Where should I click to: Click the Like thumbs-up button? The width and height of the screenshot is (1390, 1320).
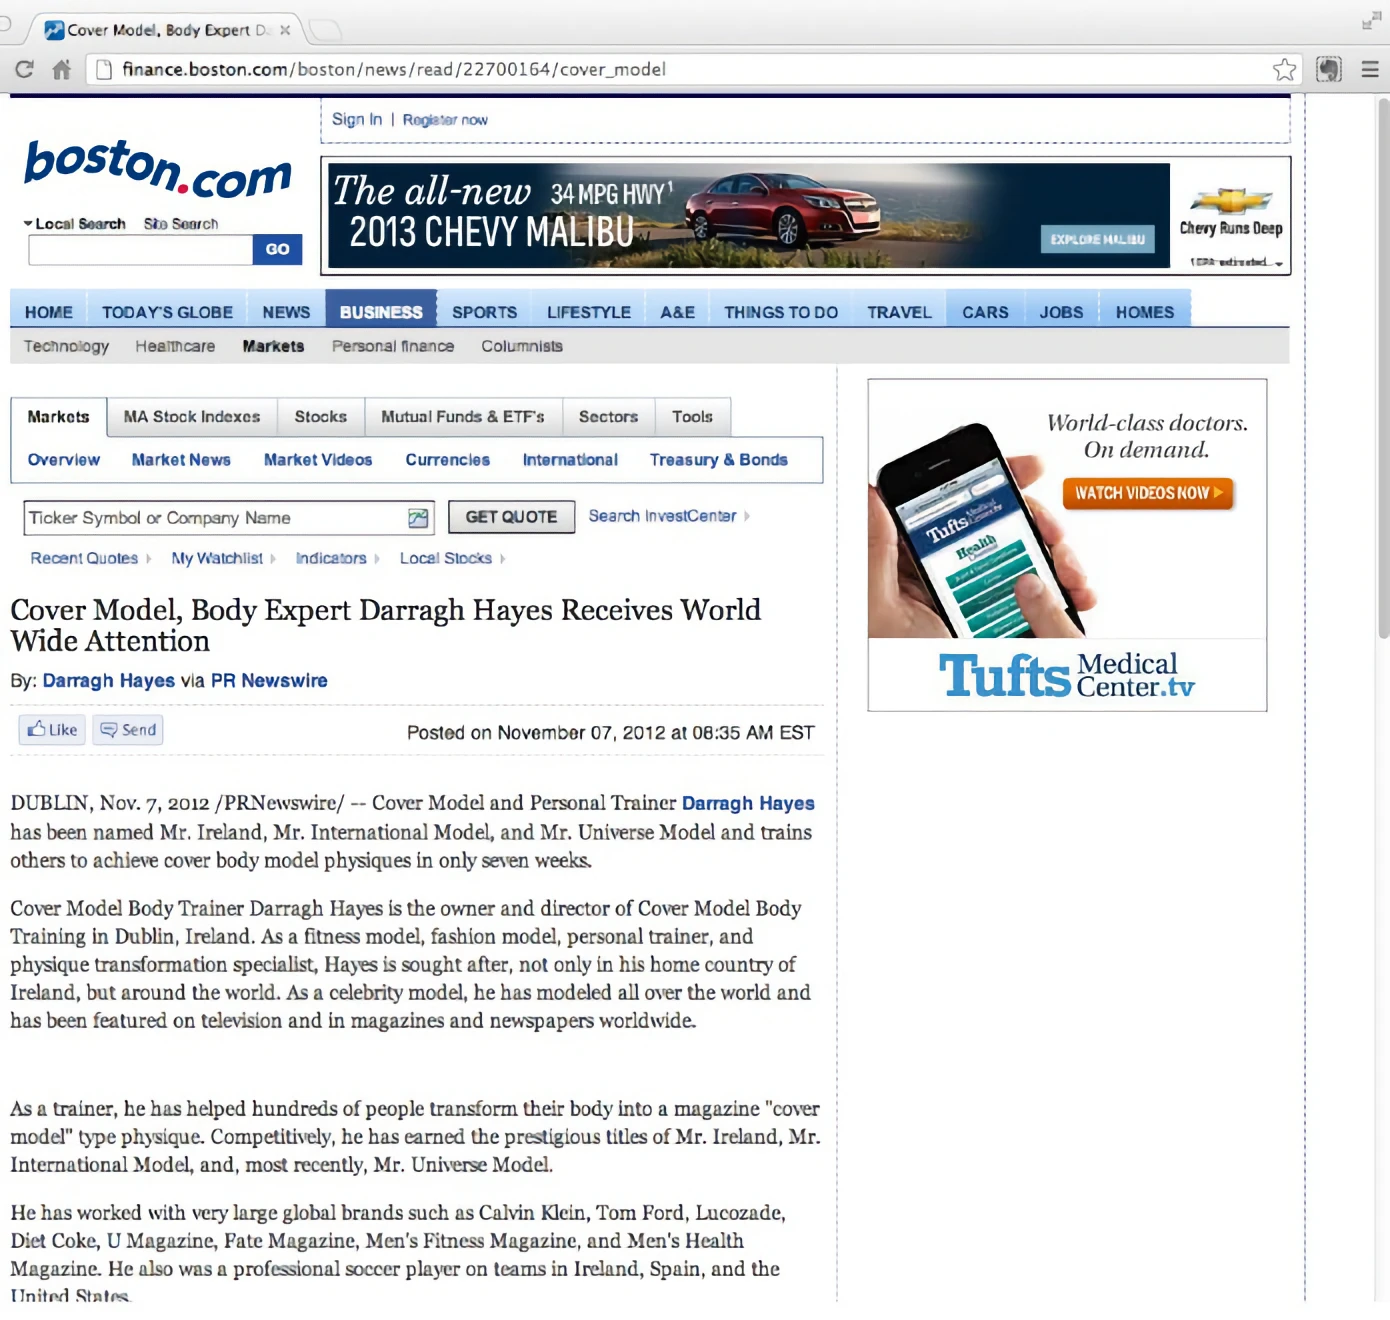(52, 729)
